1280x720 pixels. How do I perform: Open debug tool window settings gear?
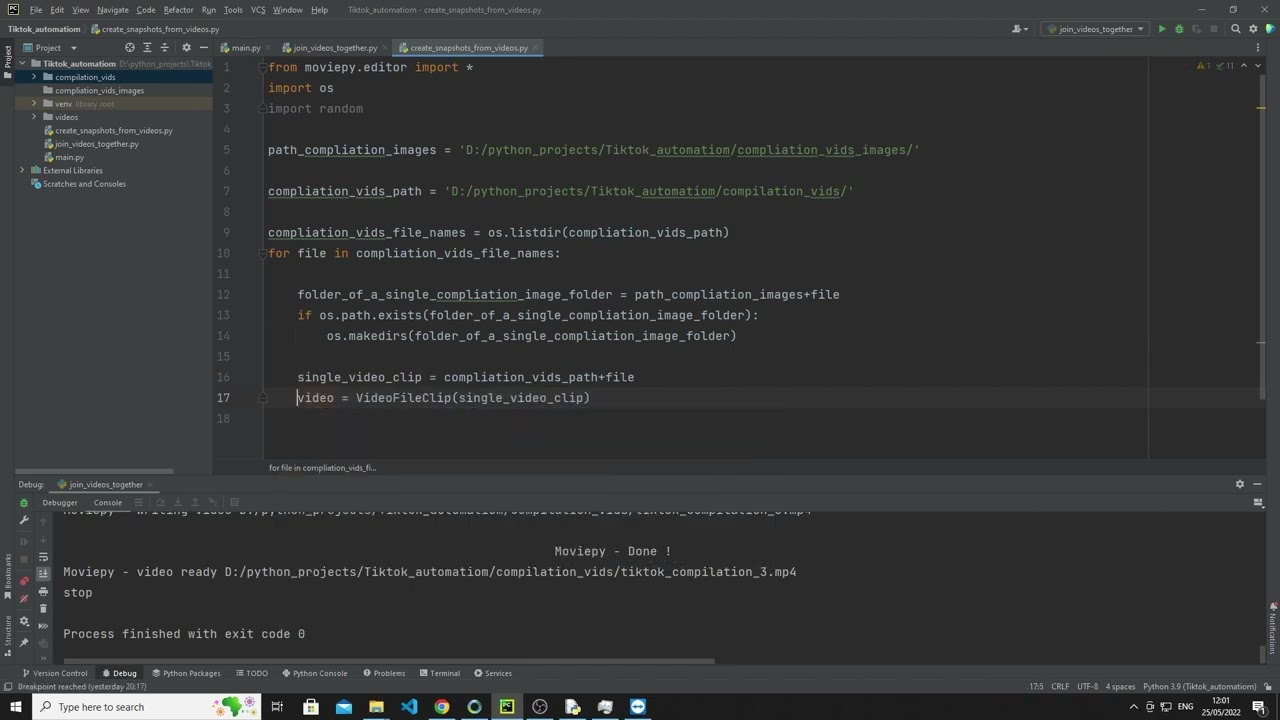point(1240,484)
